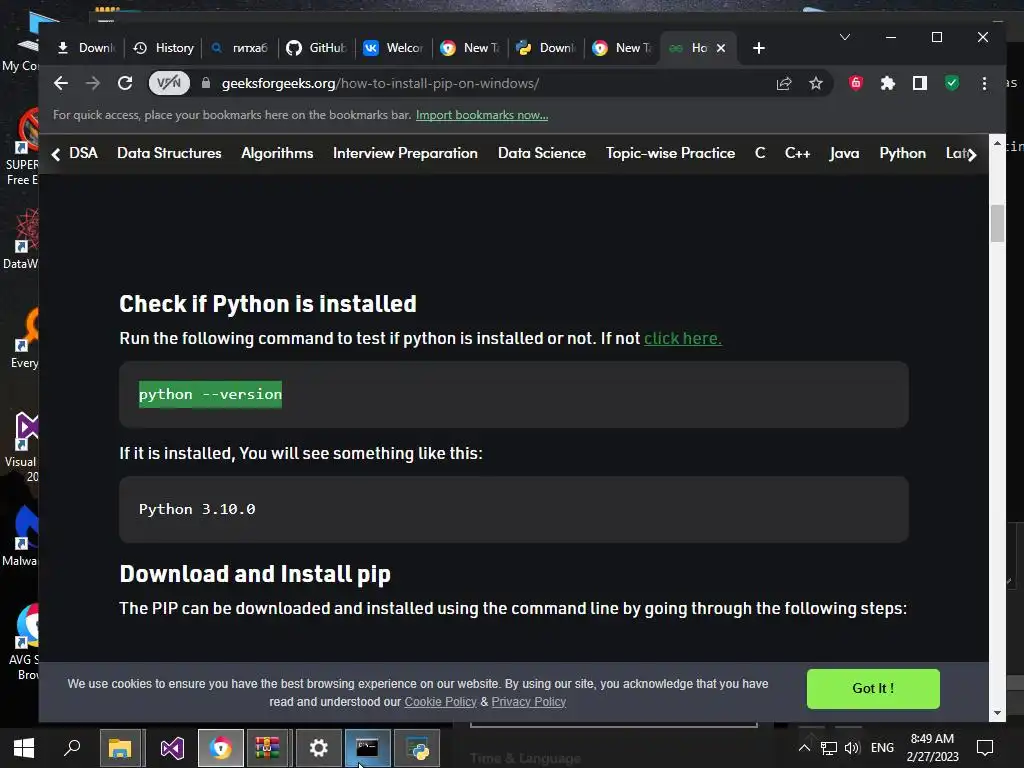Switch to the гитхаб search tab

coord(240,48)
